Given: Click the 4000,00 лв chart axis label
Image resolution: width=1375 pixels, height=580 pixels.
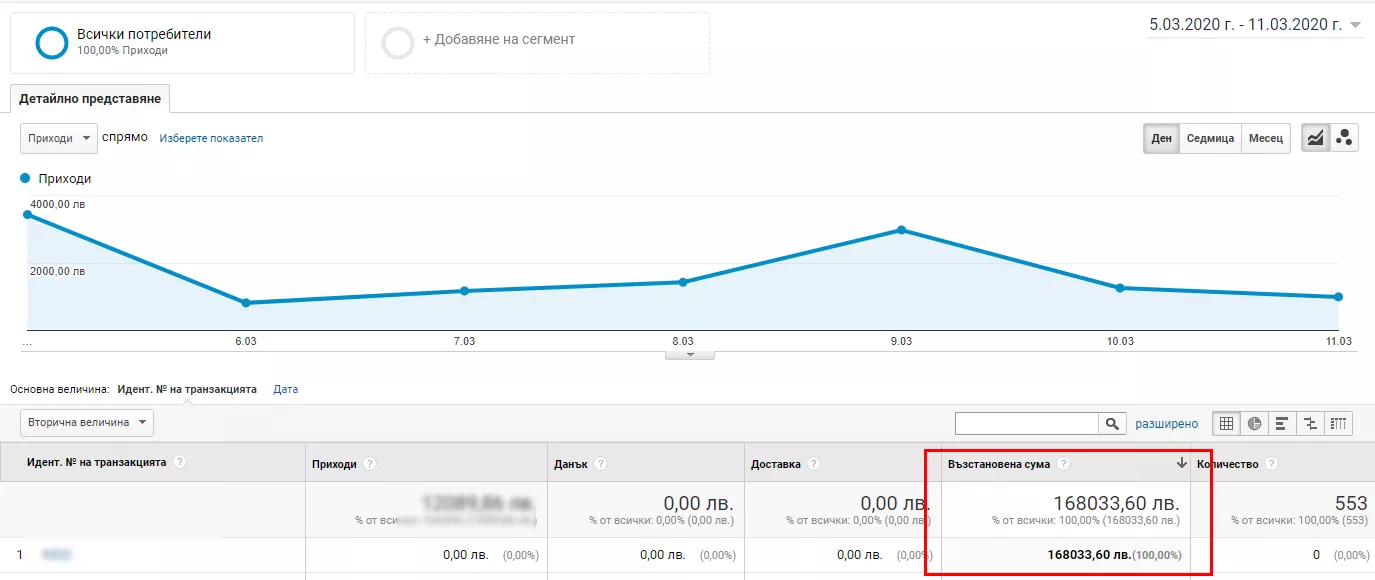Looking at the screenshot, I should pyautogui.click(x=58, y=204).
